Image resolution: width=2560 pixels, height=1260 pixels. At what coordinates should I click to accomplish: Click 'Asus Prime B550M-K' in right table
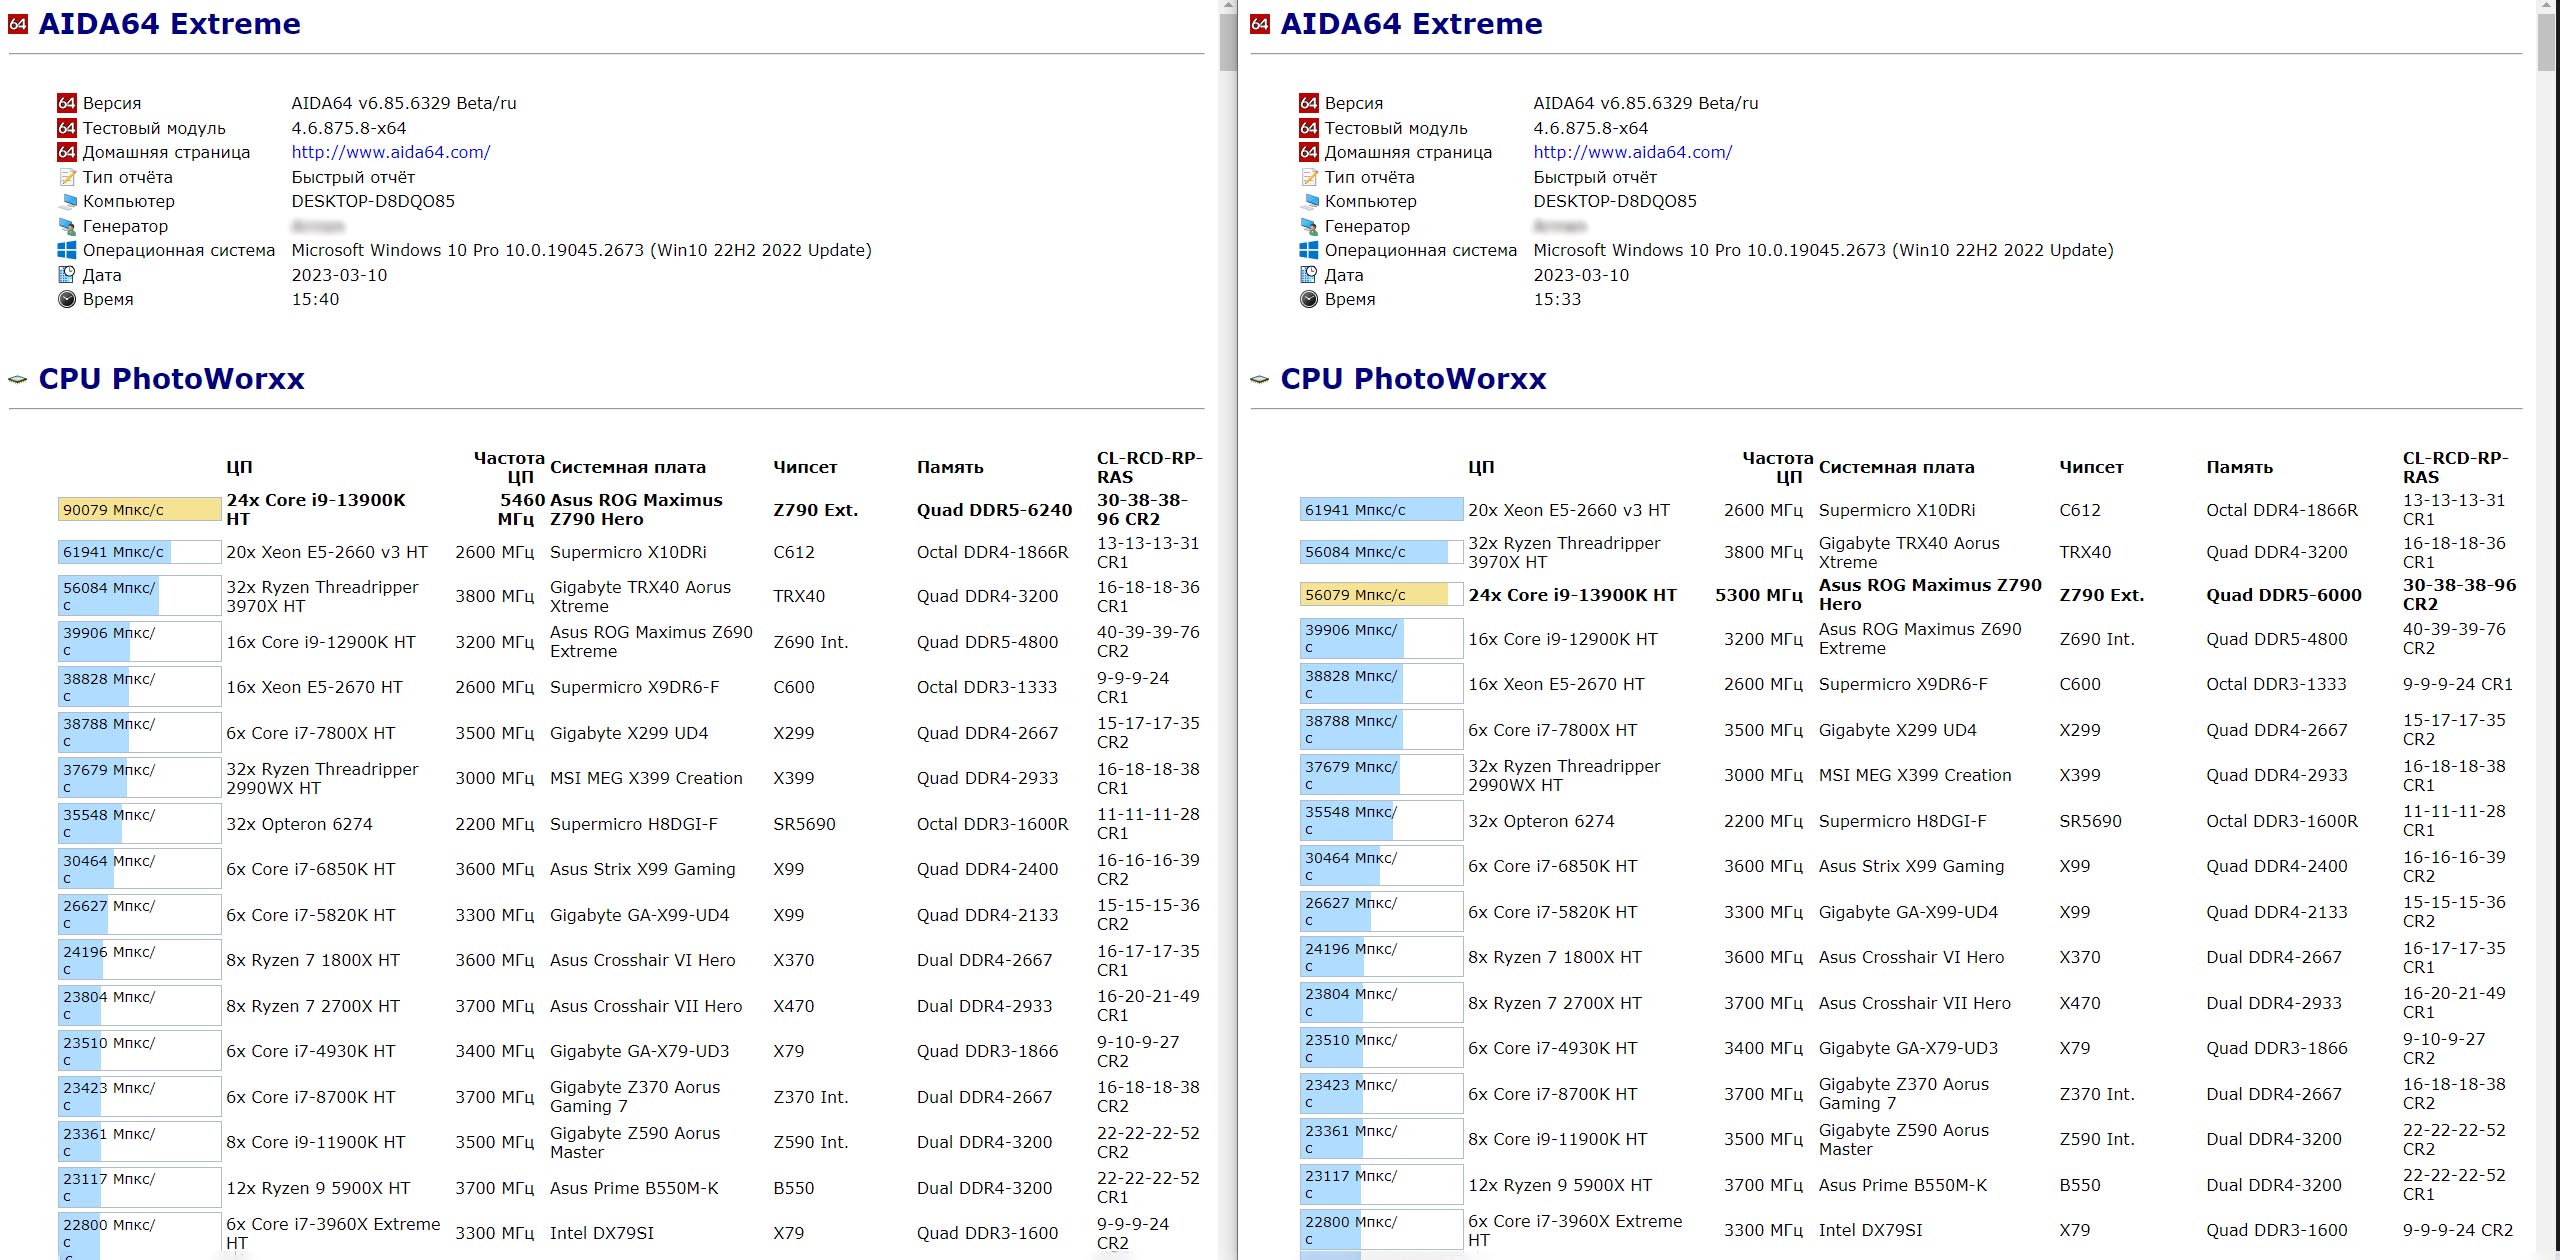point(1903,1185)
